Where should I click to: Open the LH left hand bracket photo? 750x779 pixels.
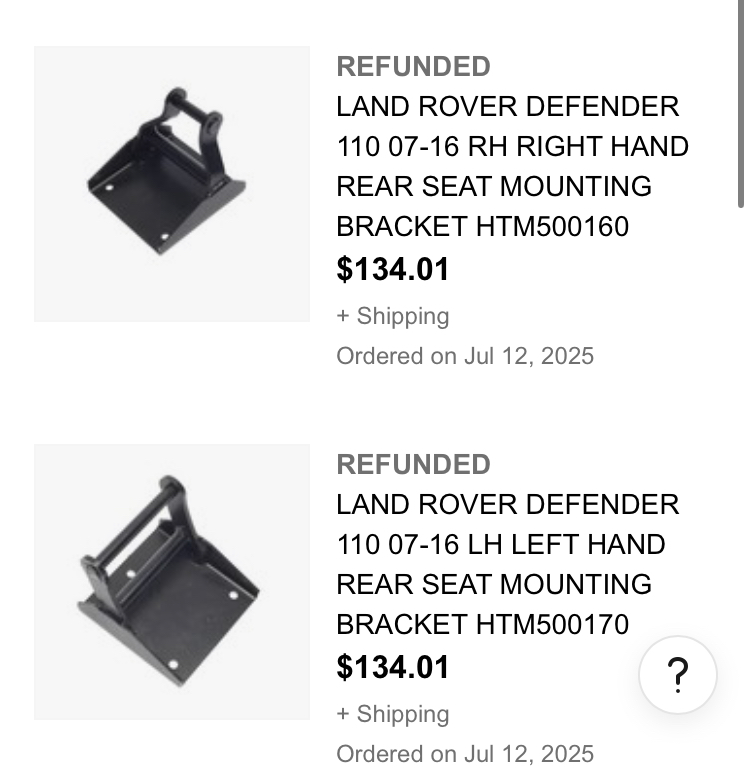pos(172,582)
